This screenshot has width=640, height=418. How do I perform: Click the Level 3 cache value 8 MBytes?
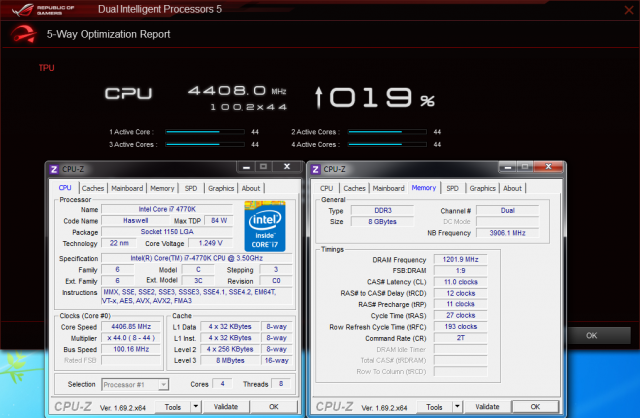(230, 360)
